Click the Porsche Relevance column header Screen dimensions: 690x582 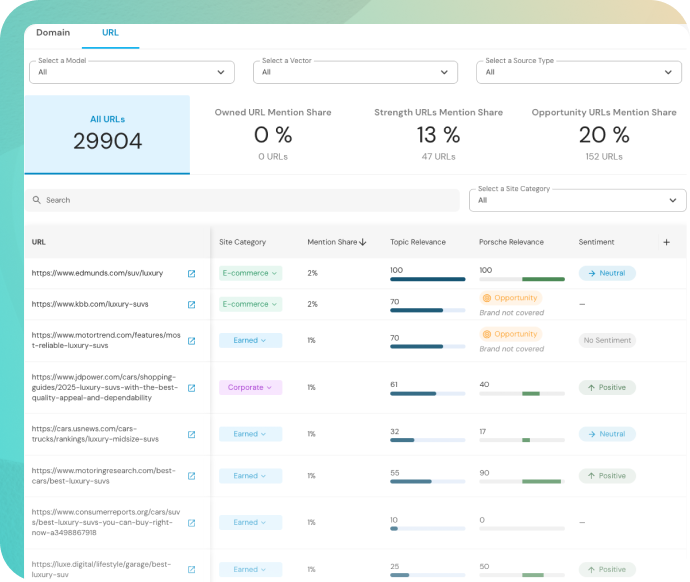tap(511, 242)
